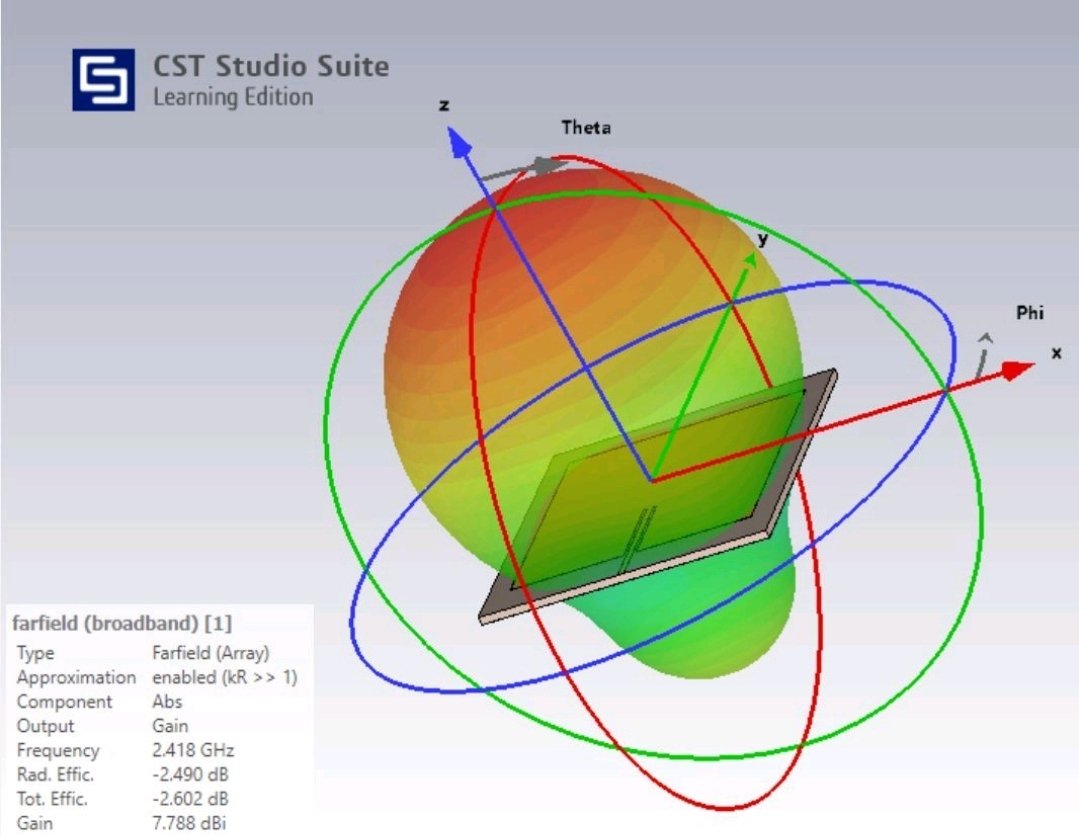Click the 'Gain' label beside 7.788 dBi
The image size is (1079, 836).
[x=34, y=823]
